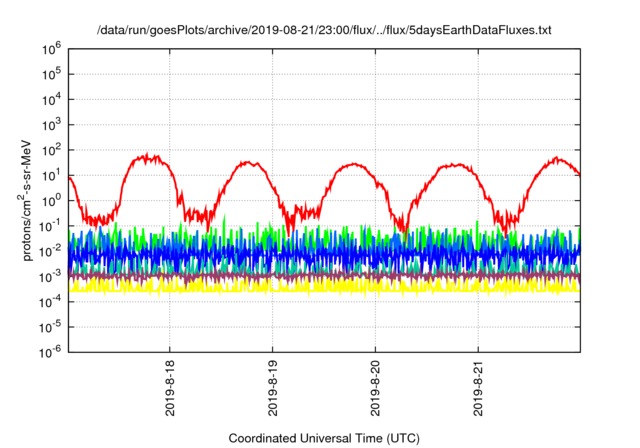This screenshot has width=640, height=448.
Task: Click the 10^-1 y-axis tick label
Action: 51,226
